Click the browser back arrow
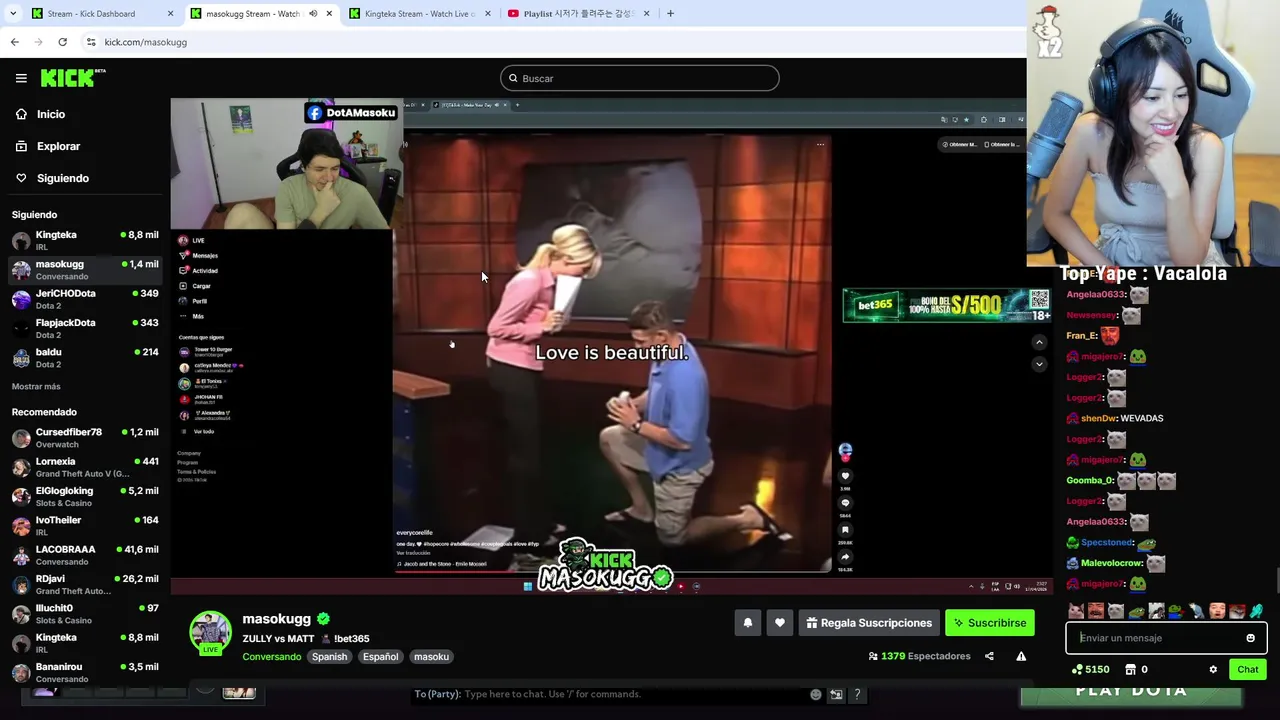 coord(15,42)
